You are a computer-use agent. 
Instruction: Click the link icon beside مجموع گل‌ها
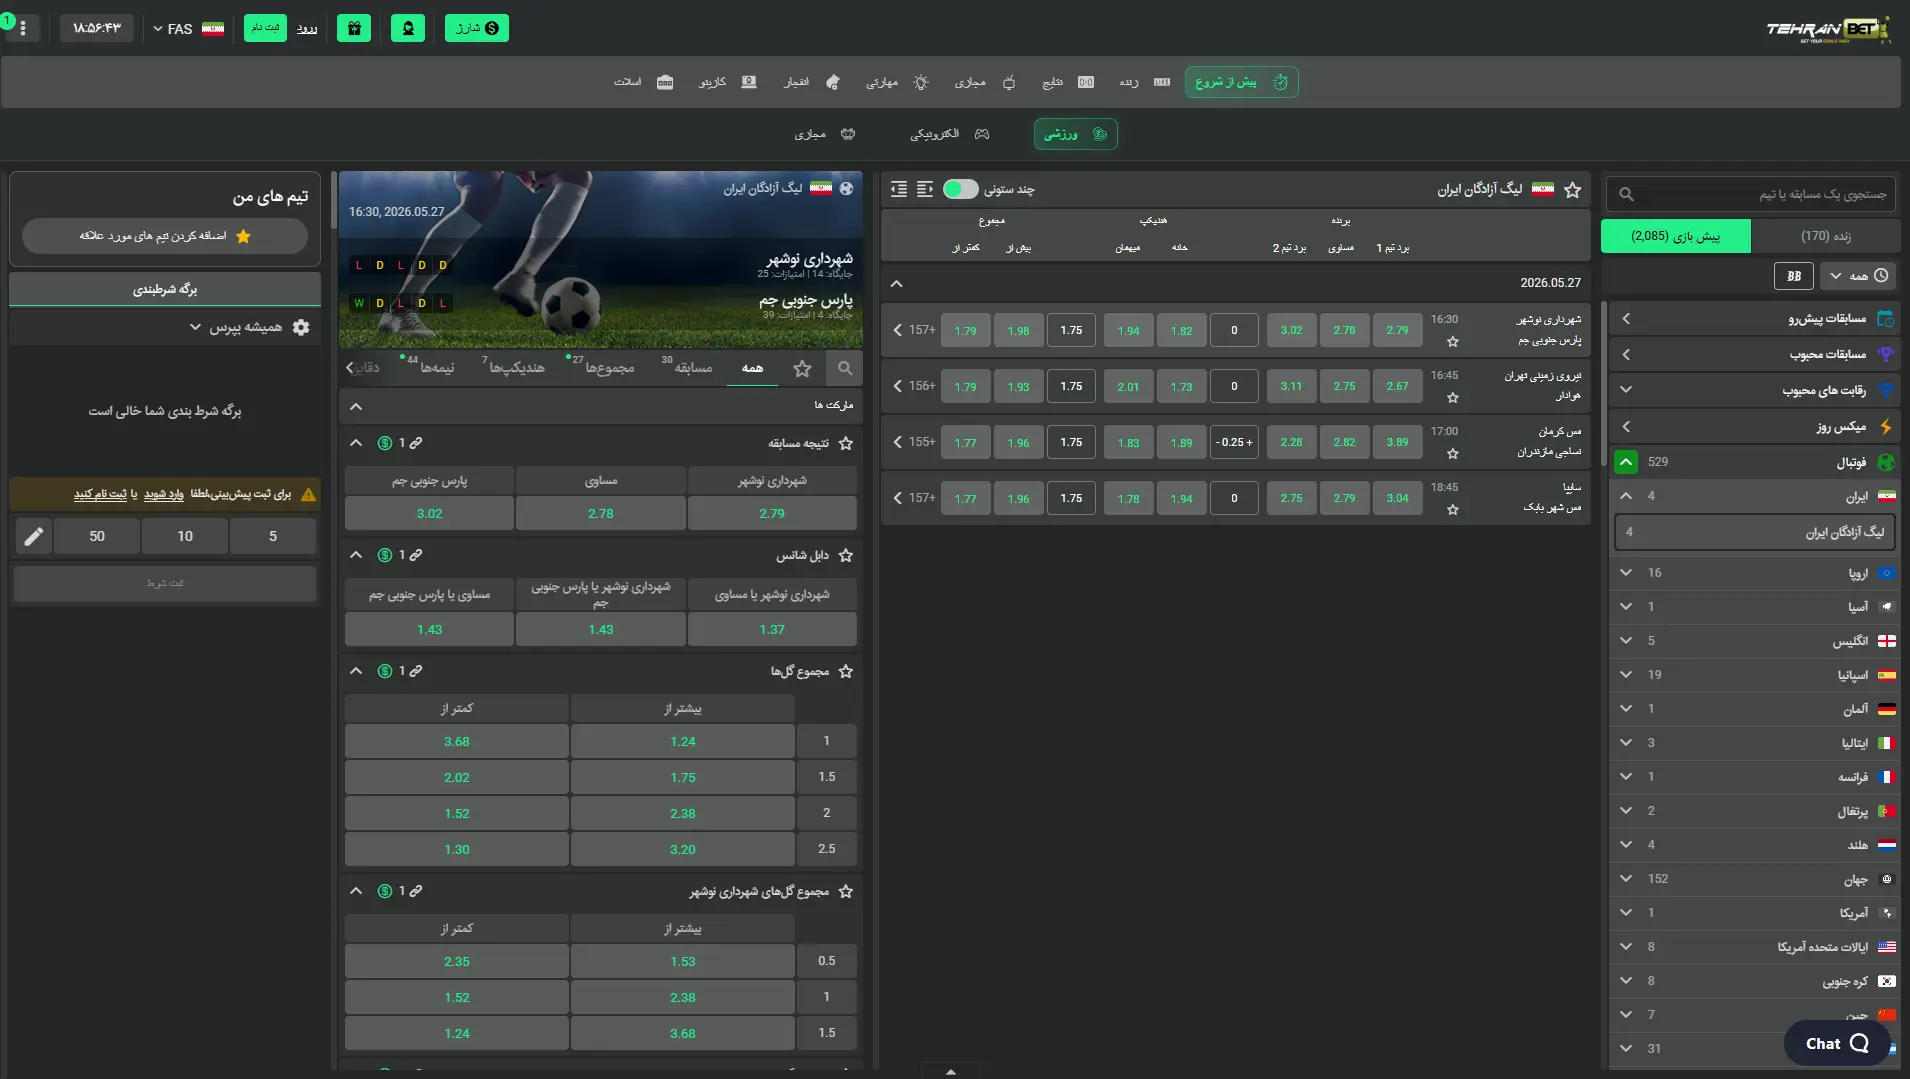[416, 671]
